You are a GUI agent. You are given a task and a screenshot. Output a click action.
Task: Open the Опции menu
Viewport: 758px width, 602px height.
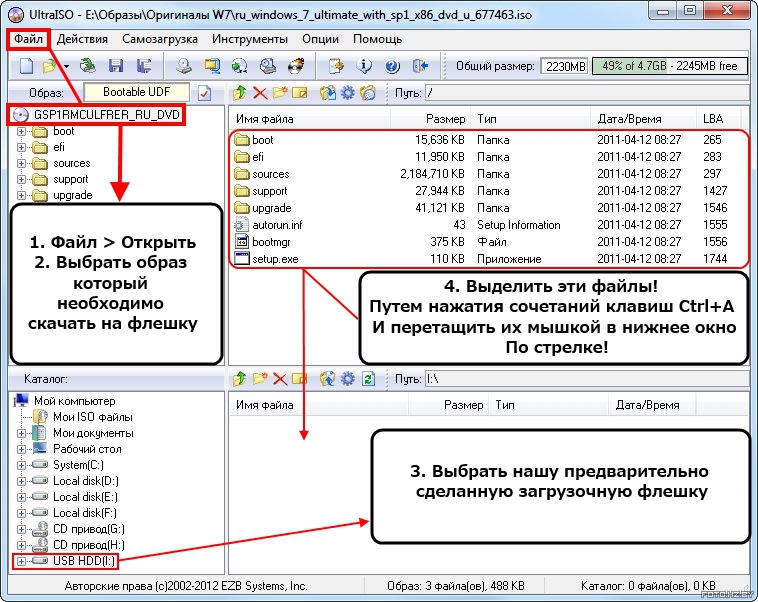point(320,39)
